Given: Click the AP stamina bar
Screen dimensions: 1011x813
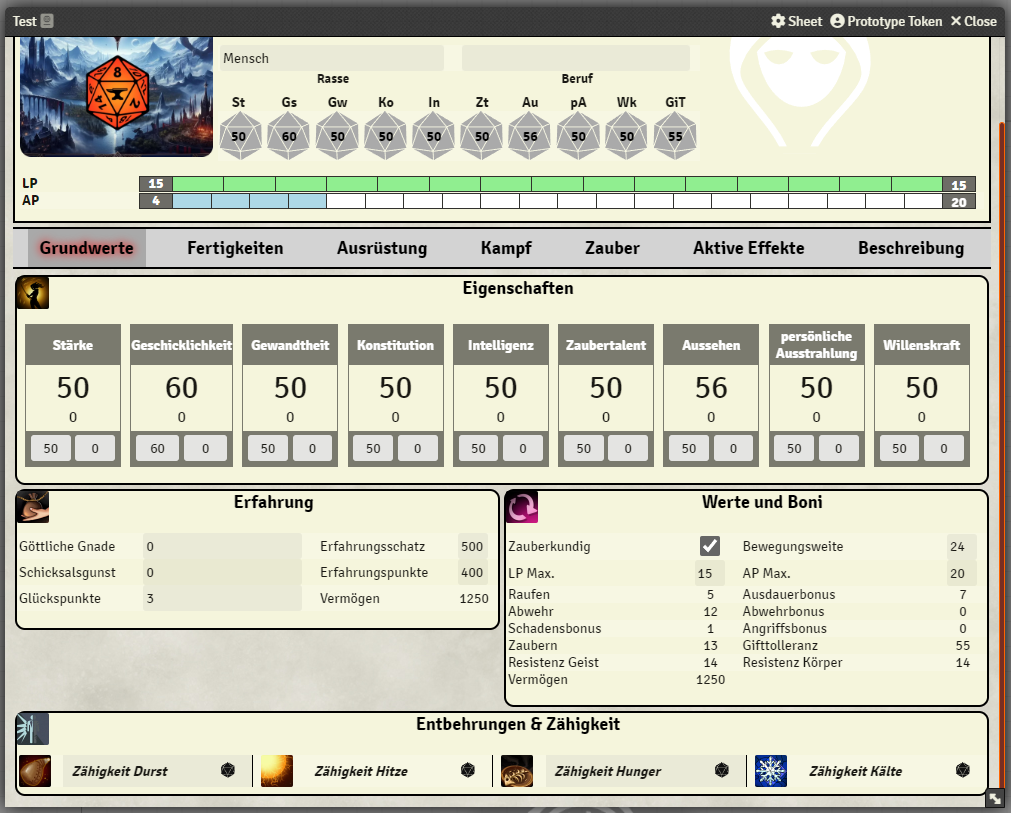Looking at the screenshot, I should tap(558, 201).
